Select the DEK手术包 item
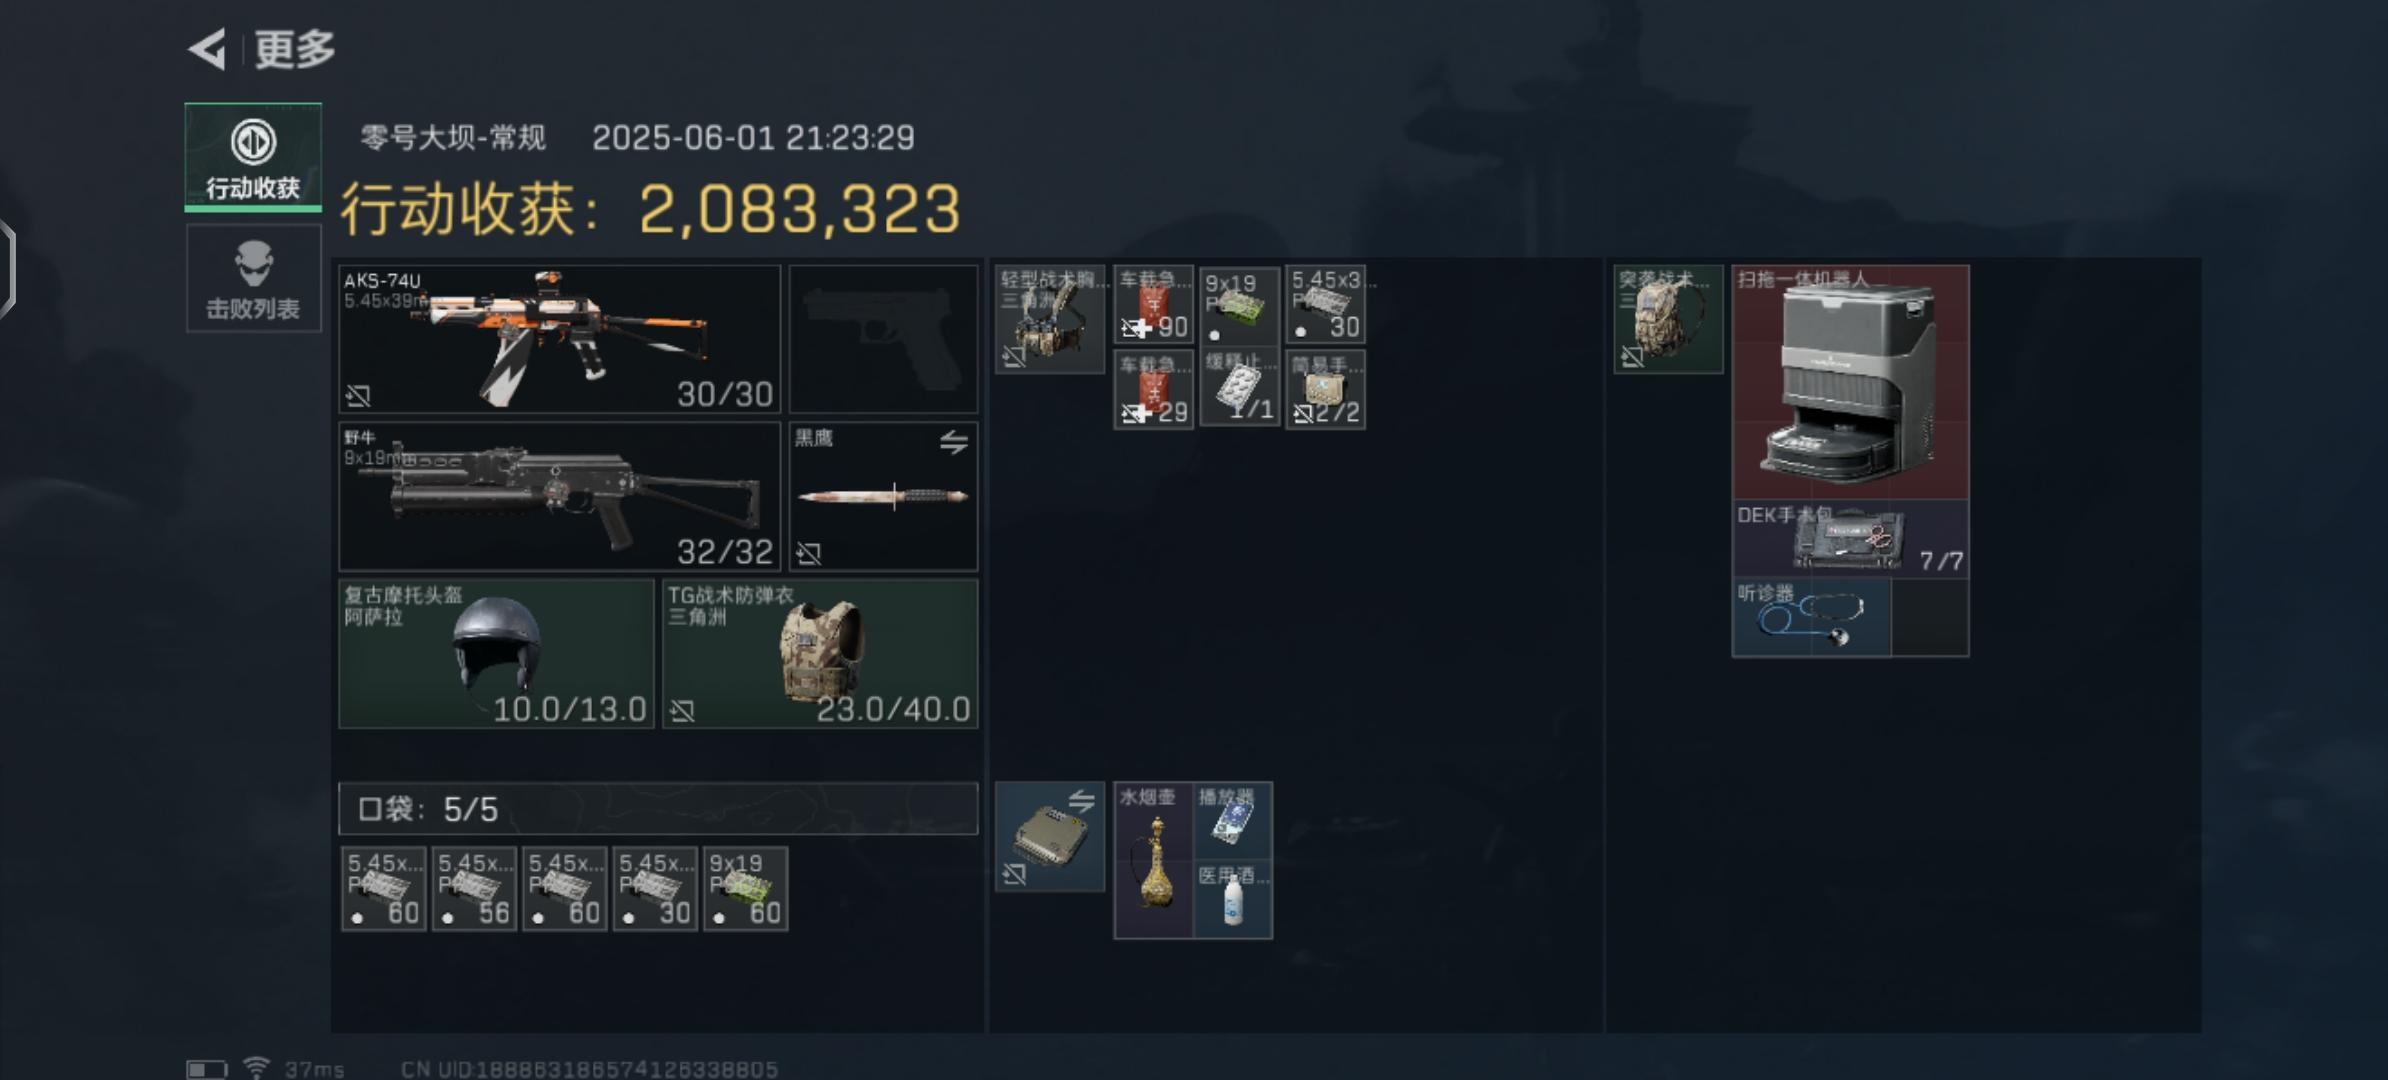 coord(1850,538)
